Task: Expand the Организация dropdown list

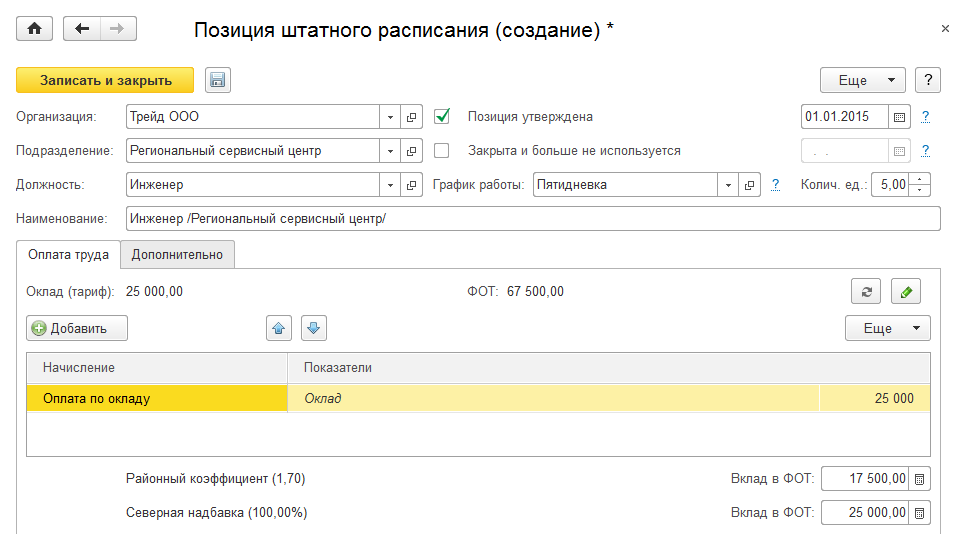Action: (390, 117)
